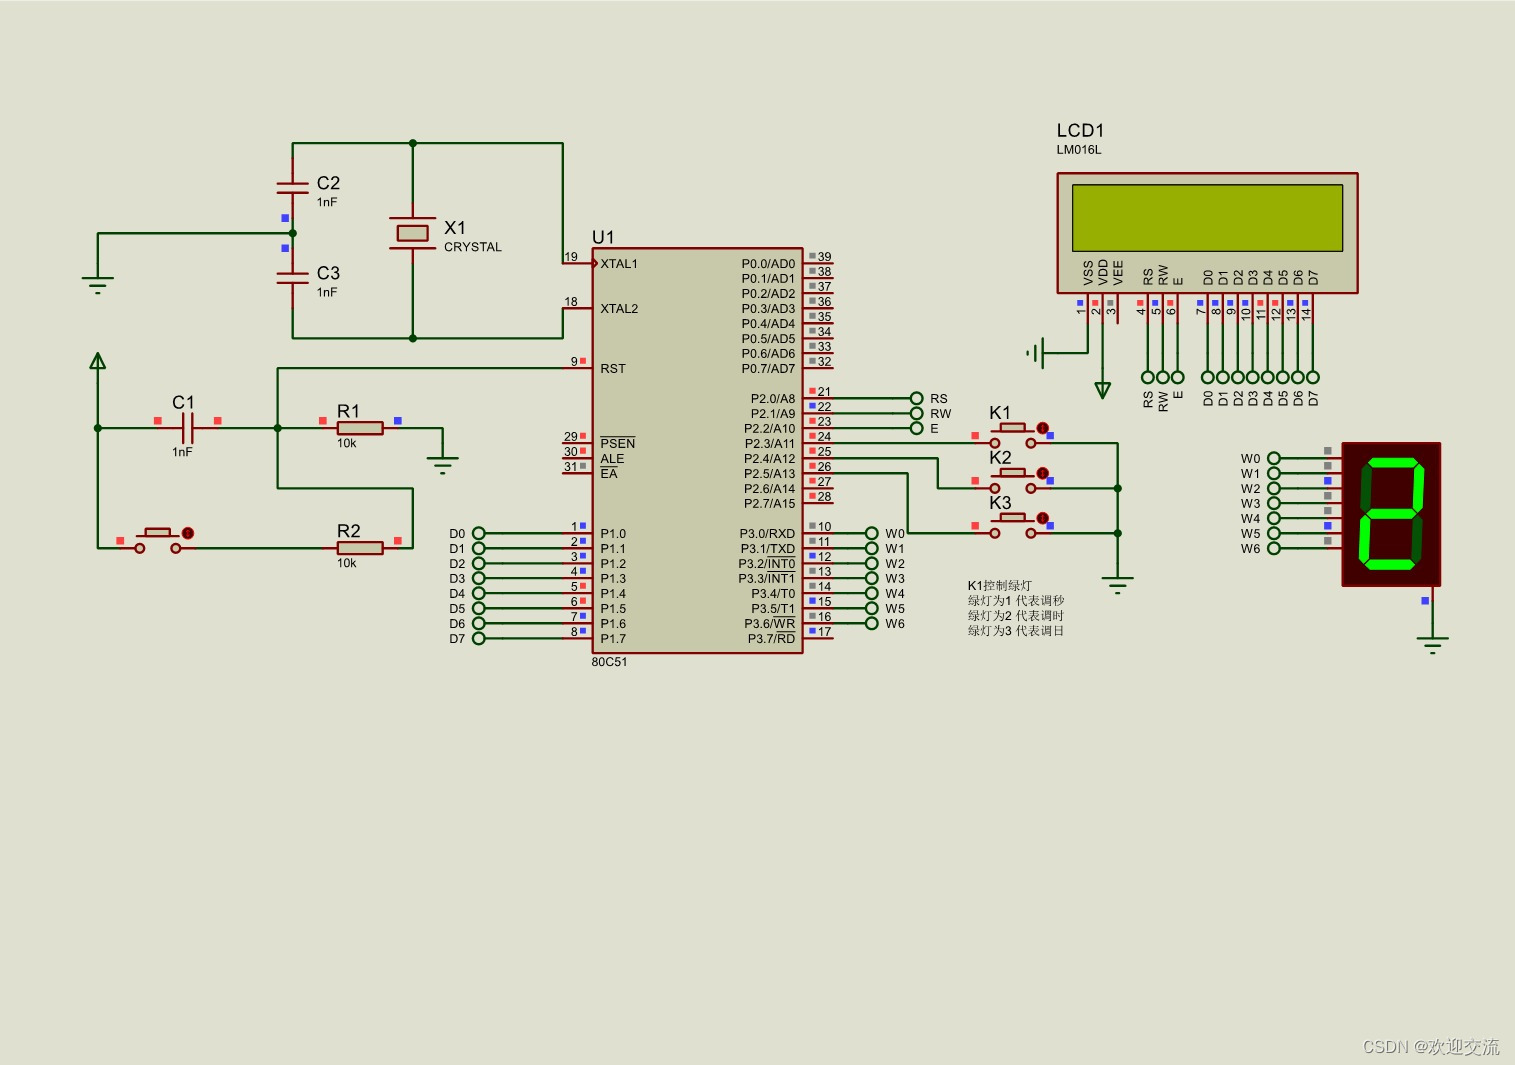Click the 80C51 part label below chip
This screenshot has height=1065, width=1515.
pos(609,662)
